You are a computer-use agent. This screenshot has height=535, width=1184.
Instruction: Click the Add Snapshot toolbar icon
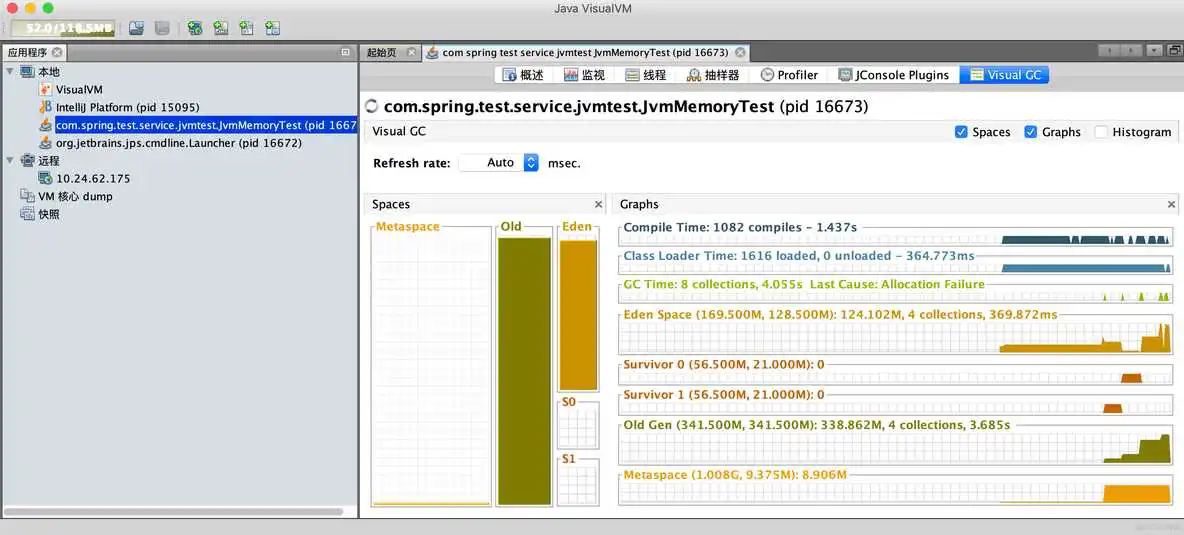[273, 28]
